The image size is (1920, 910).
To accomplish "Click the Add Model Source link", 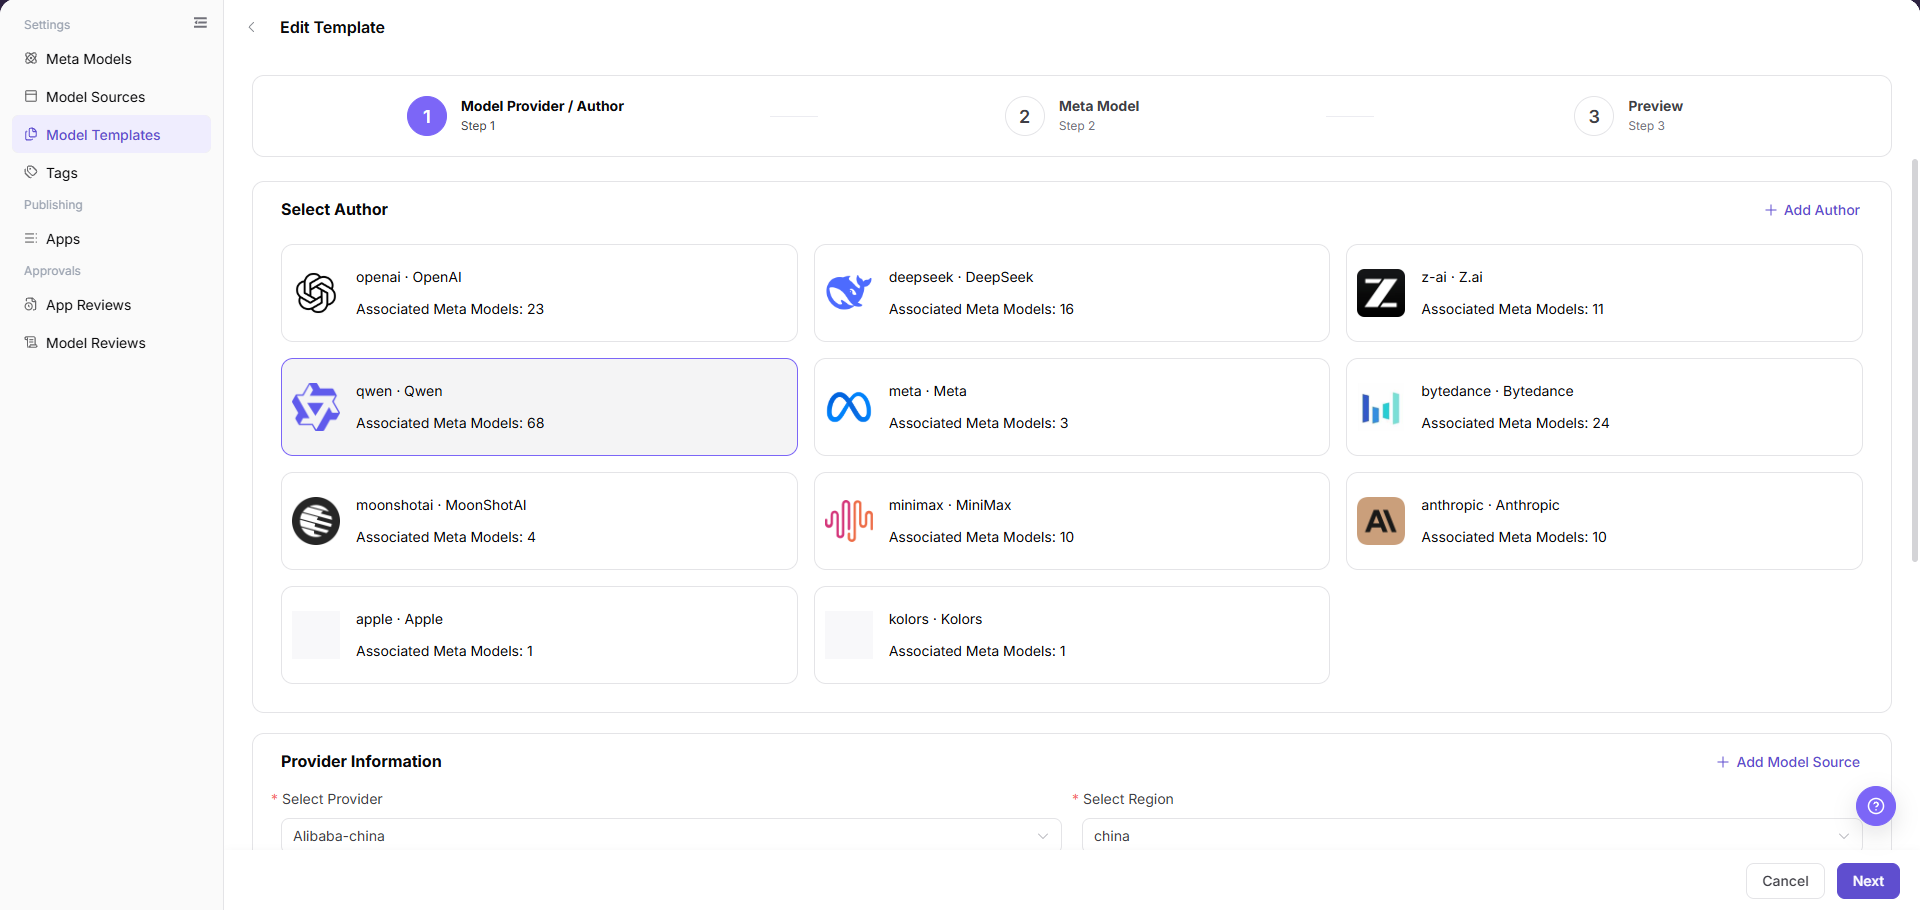I will point(1788,762).
